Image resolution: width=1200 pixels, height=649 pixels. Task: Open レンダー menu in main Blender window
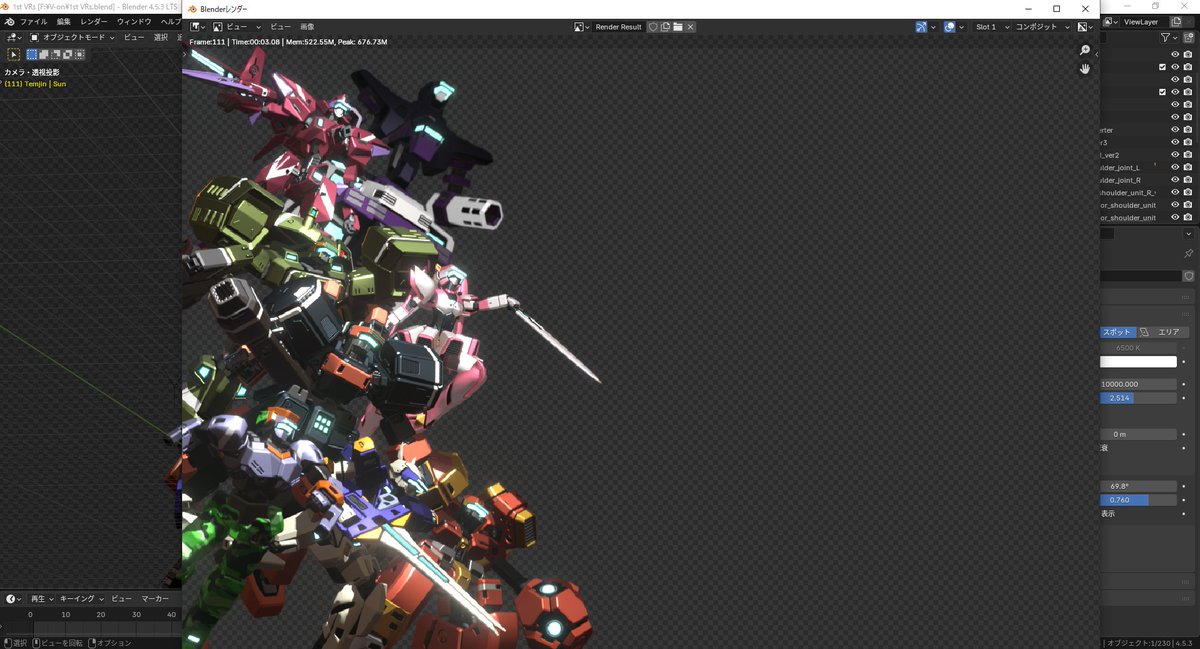tap(94, 21)
